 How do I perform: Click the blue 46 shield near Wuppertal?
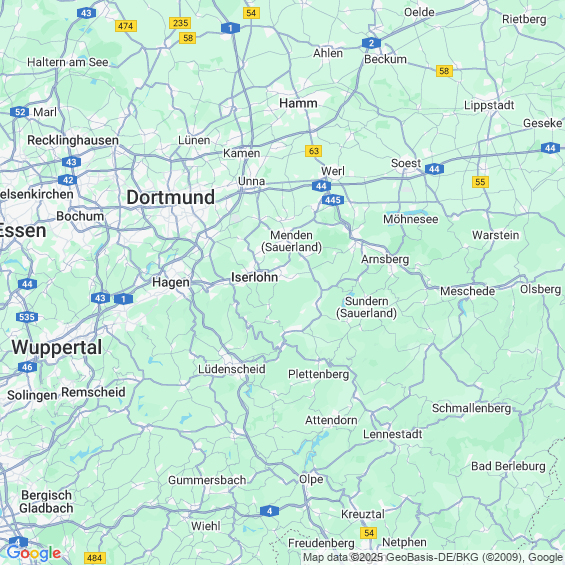point(27,367)
